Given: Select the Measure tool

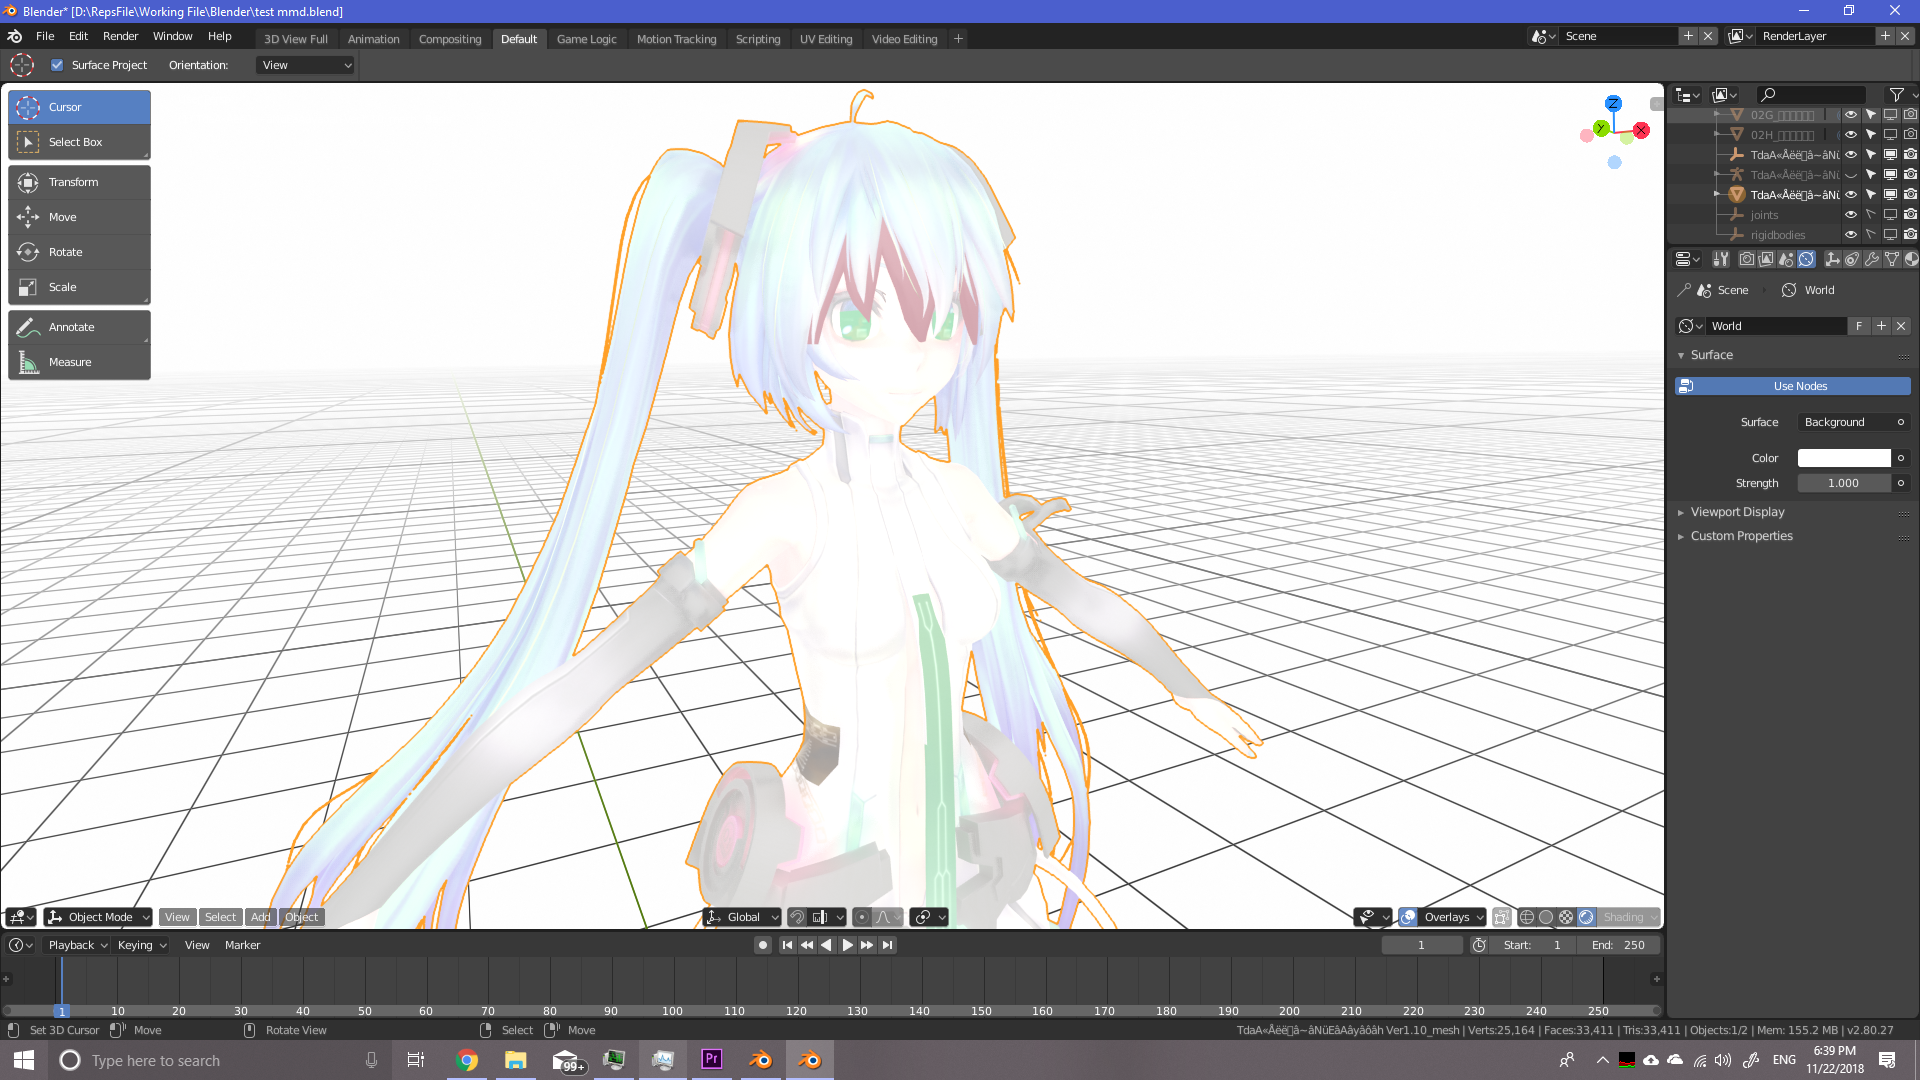Looking at the screenshot, I should [79, 361].
